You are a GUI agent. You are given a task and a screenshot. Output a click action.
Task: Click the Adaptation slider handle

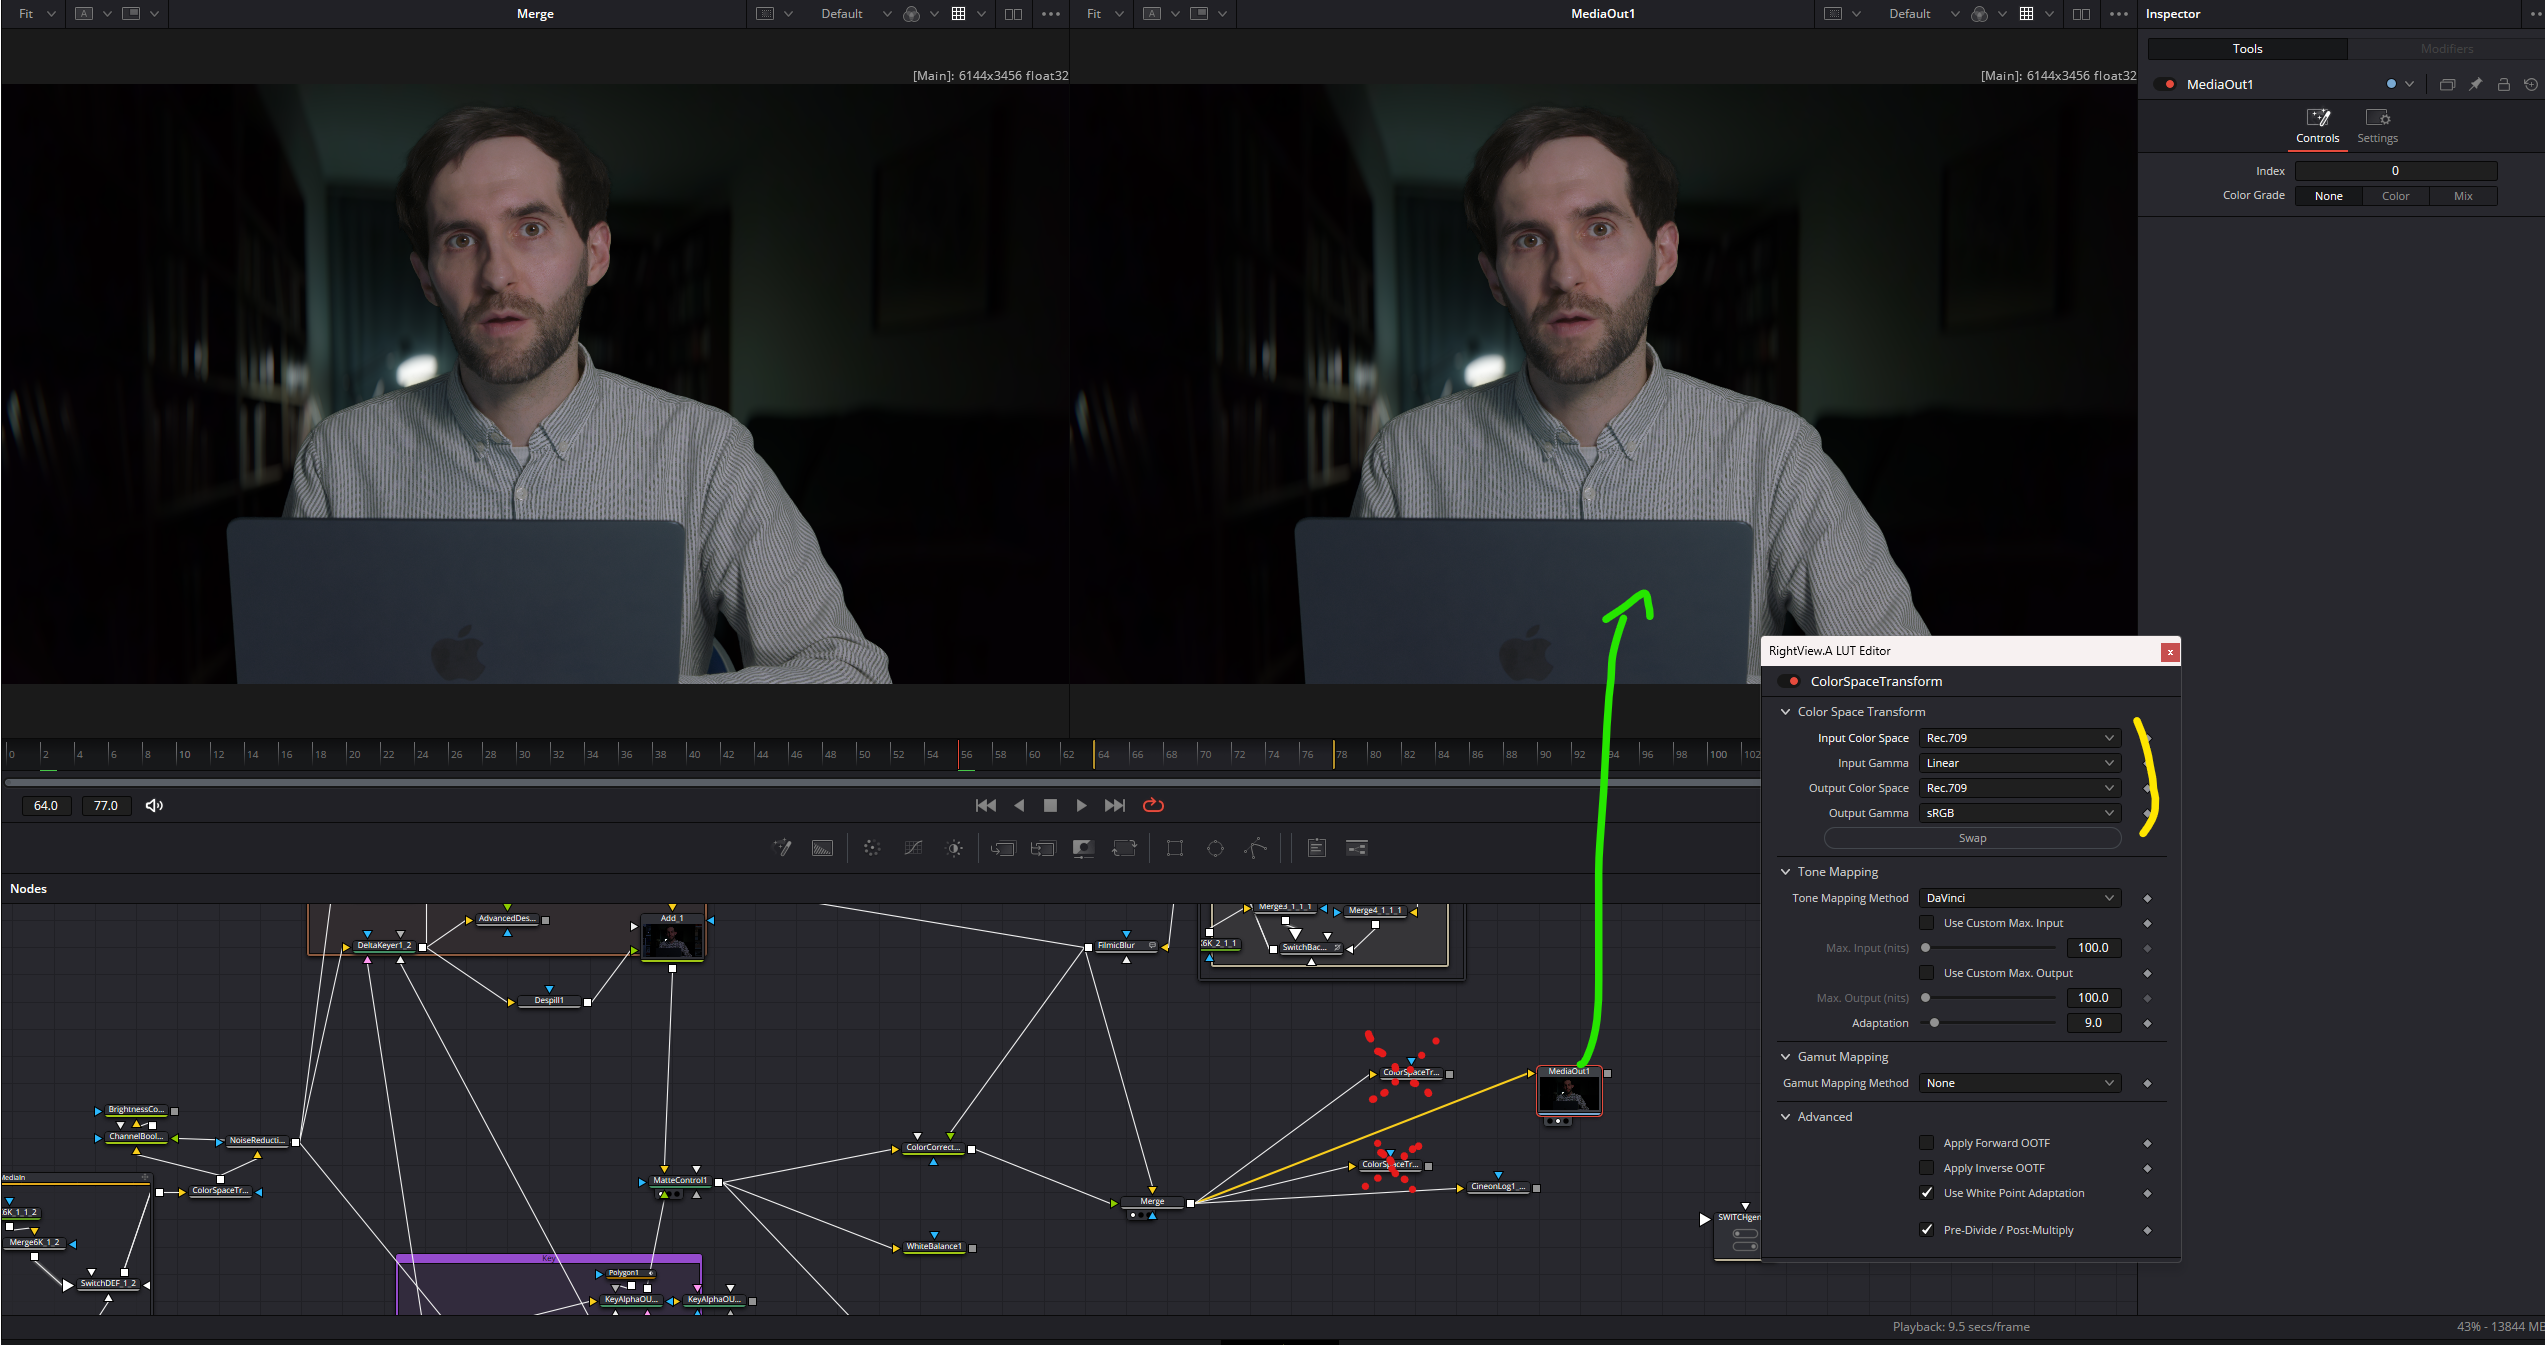[1935, 1023]
